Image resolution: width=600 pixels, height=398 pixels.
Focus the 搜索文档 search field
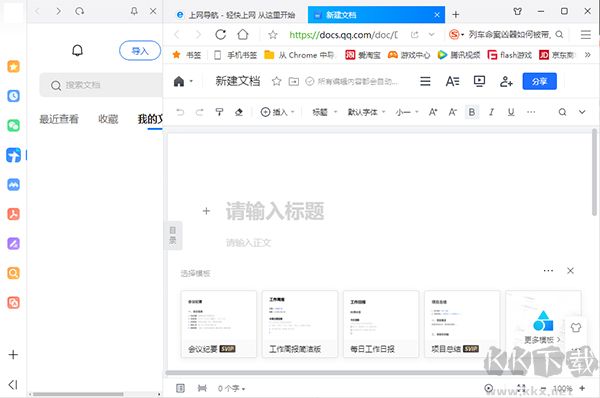pos(101,85)
